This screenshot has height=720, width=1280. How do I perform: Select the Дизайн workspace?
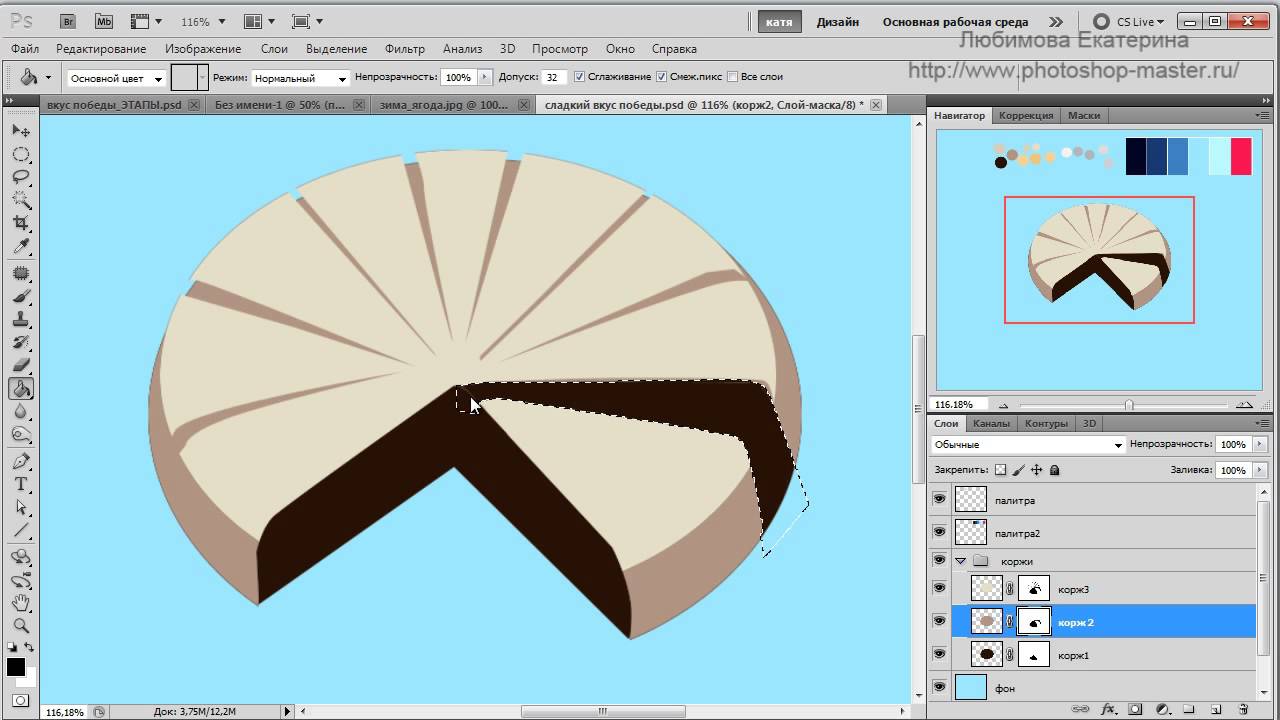pos(837,21)
